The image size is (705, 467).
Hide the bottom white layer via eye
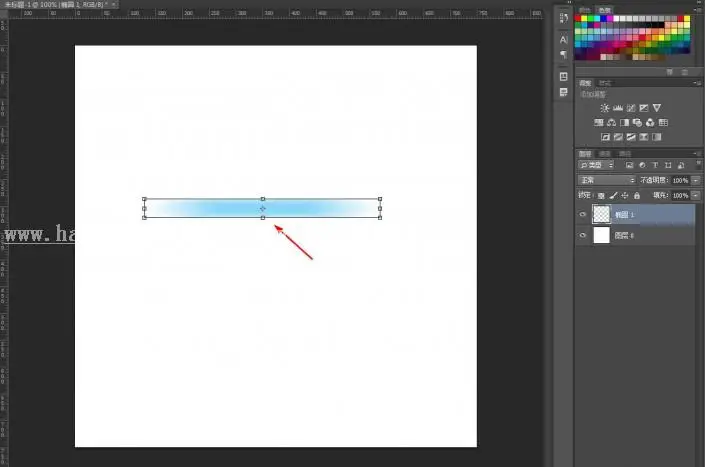click(583, 235)
